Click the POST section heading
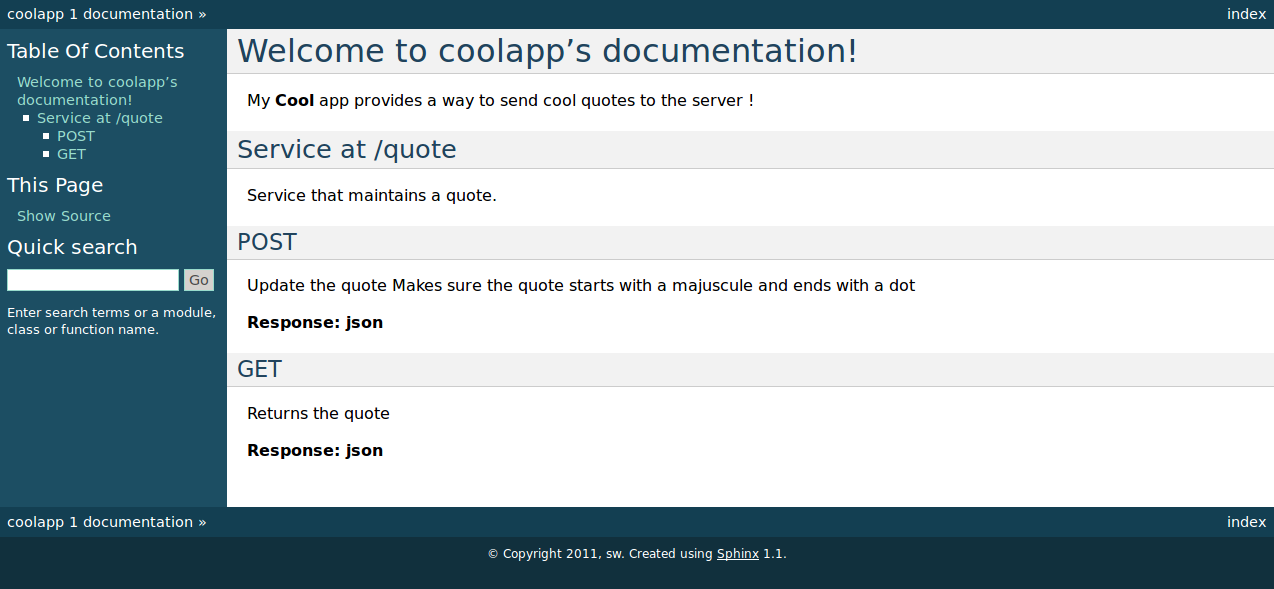 tap(267, 242)
